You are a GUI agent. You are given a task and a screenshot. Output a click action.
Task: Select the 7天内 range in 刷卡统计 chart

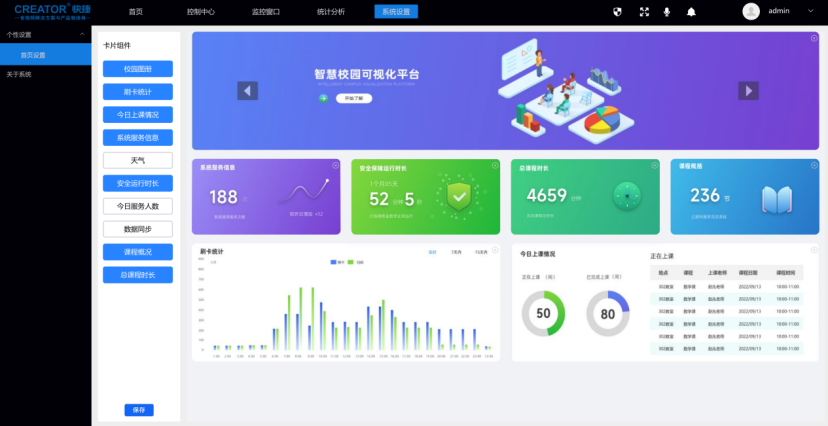coord(456,252)
